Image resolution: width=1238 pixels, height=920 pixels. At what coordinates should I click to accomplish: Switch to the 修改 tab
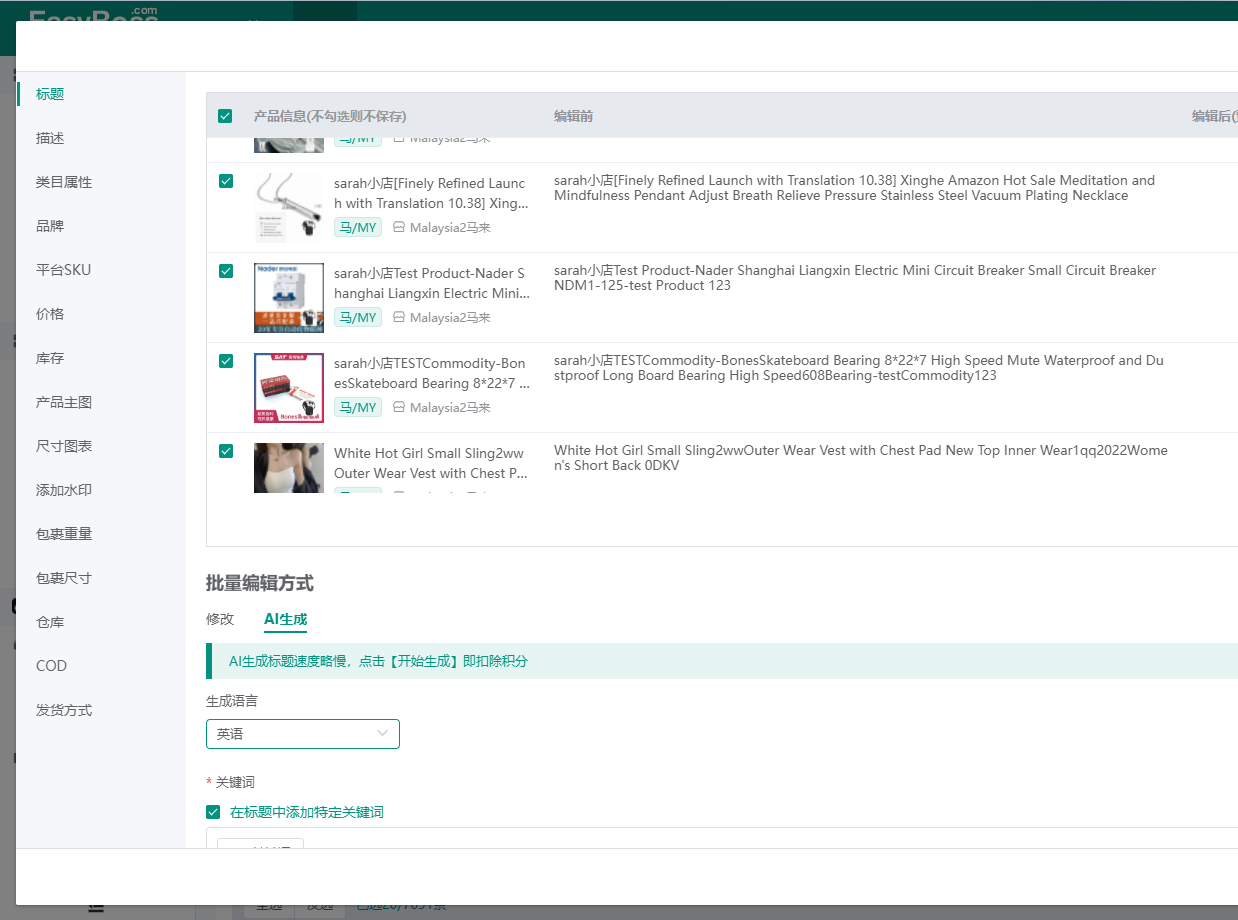(x=220, y=619)
